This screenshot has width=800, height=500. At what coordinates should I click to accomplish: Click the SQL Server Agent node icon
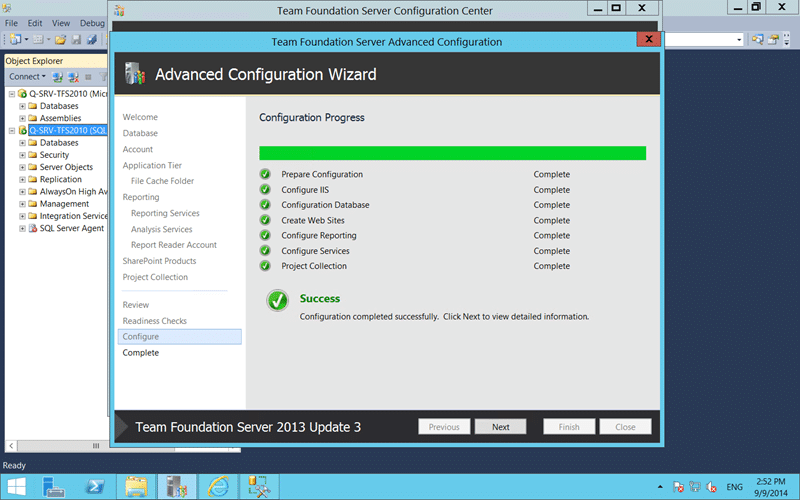pos(33,228)
